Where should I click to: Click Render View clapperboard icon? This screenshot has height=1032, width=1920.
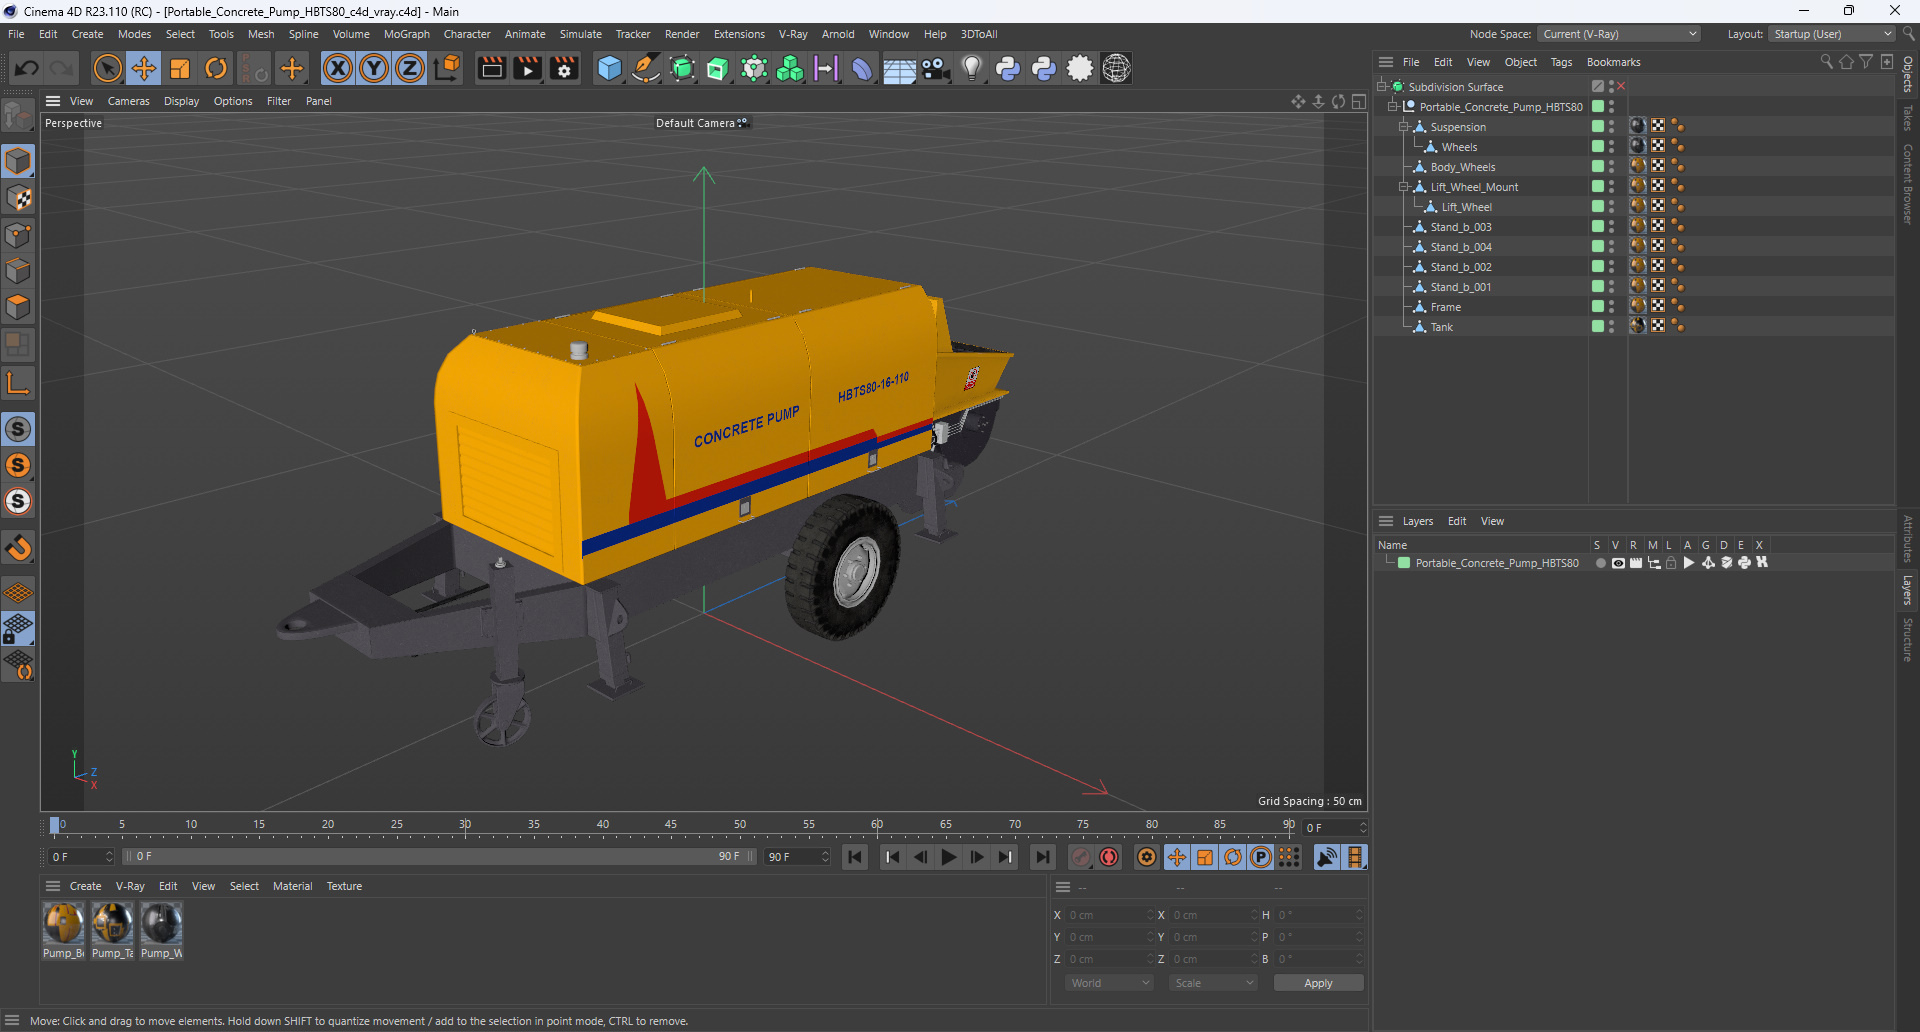pyautogui.click(x=491, y=68)
